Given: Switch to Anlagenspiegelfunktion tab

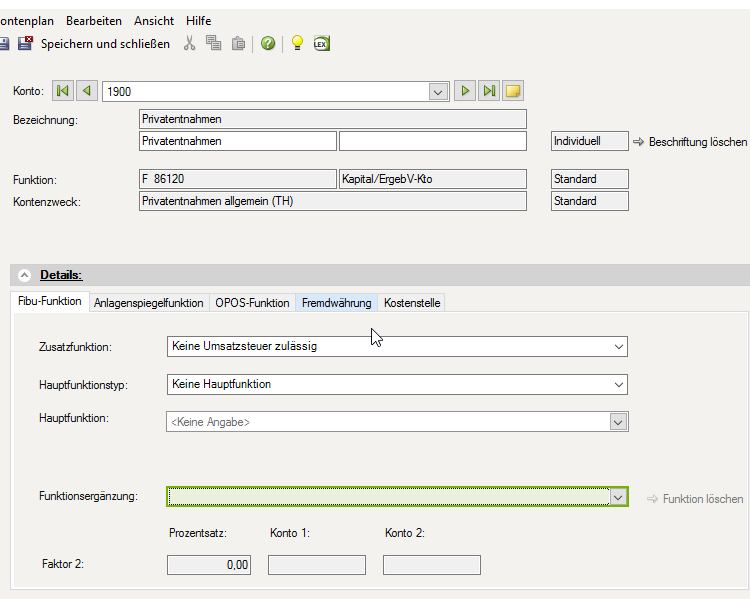Looking at the screenshot, I should pos(149,303).
